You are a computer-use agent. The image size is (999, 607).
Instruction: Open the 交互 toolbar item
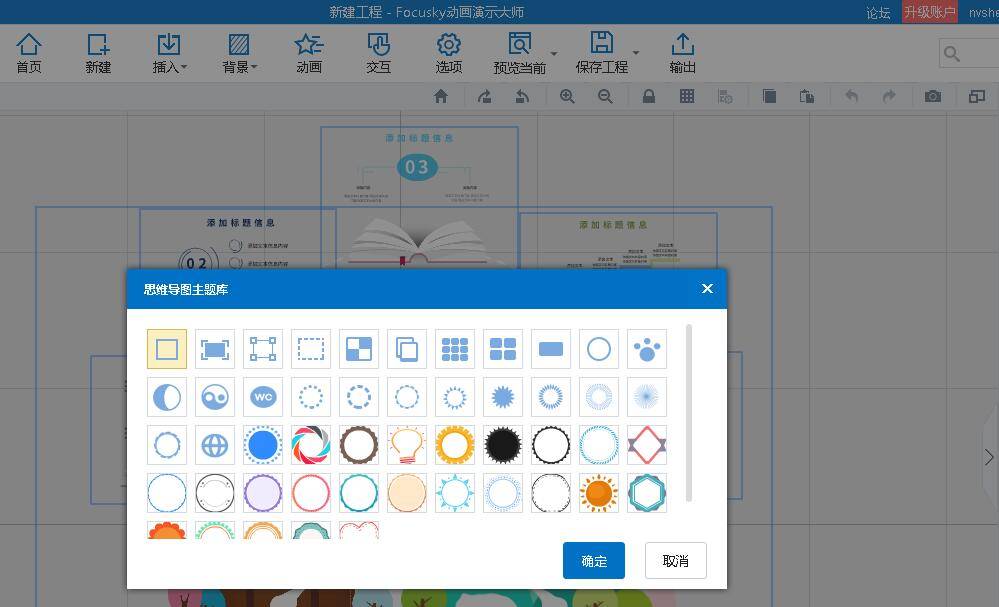pos(378,54)
